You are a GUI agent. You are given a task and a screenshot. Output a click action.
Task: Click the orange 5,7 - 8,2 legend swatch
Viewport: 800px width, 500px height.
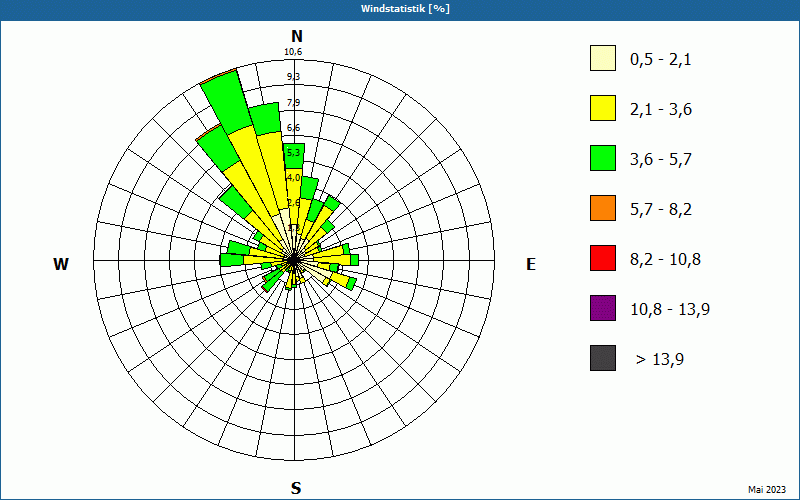[x=603, y=208]
